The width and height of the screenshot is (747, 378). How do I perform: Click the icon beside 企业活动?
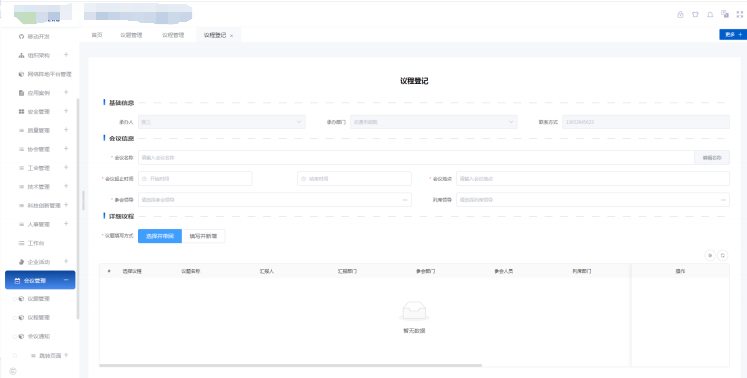[21, 262]
